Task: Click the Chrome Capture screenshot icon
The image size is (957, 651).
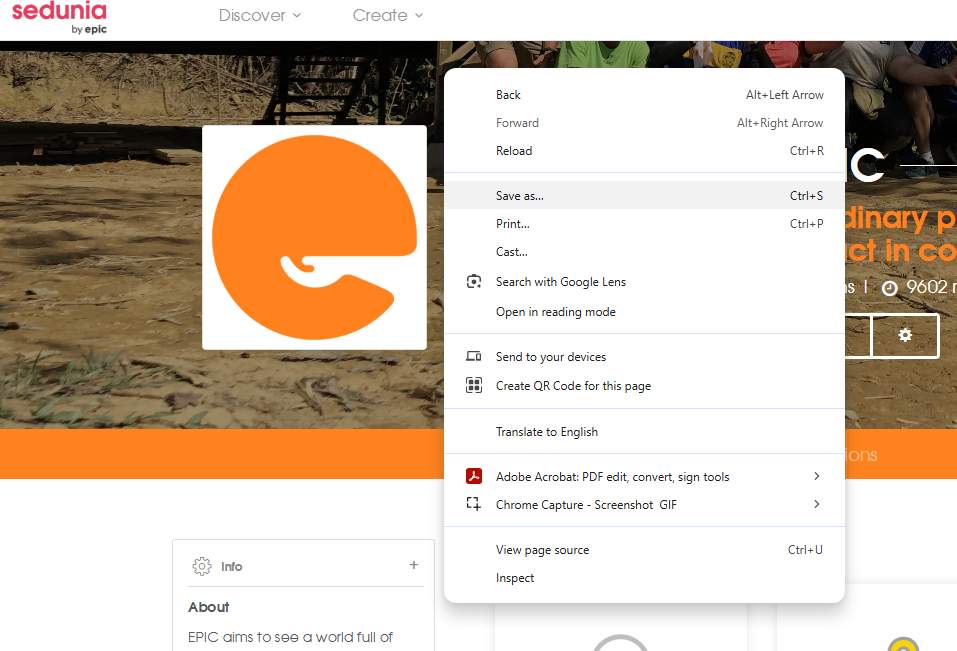Action: [474, 505]
